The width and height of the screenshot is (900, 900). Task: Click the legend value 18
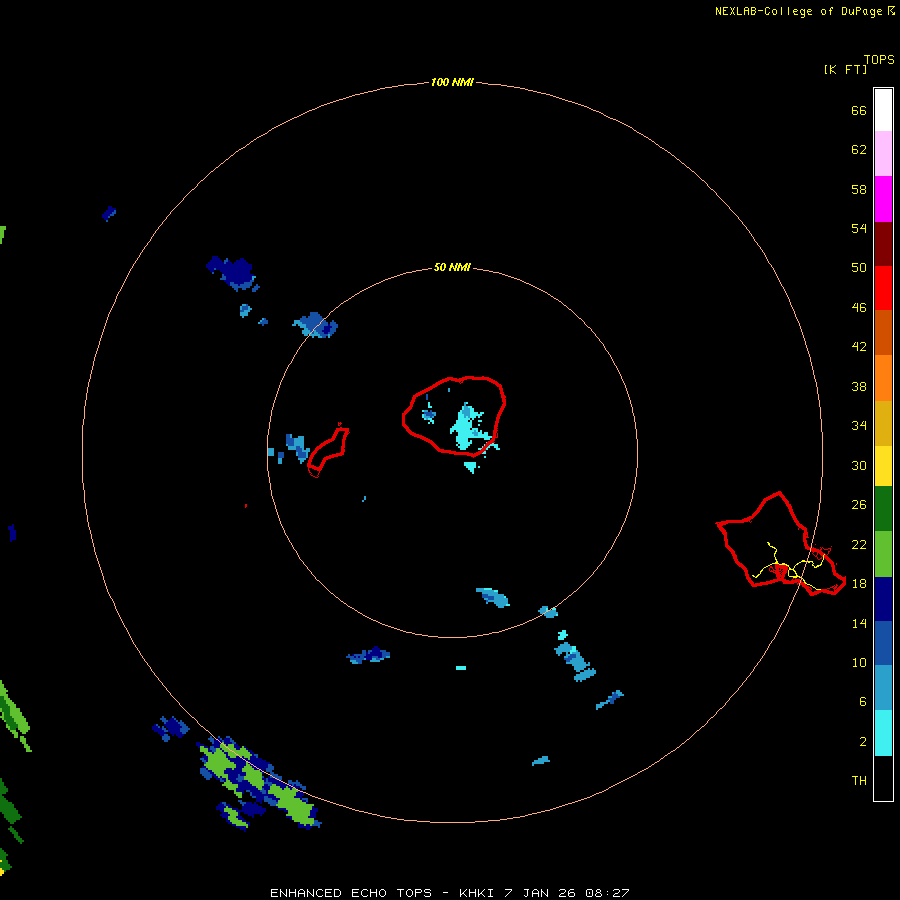click(859, 583)
